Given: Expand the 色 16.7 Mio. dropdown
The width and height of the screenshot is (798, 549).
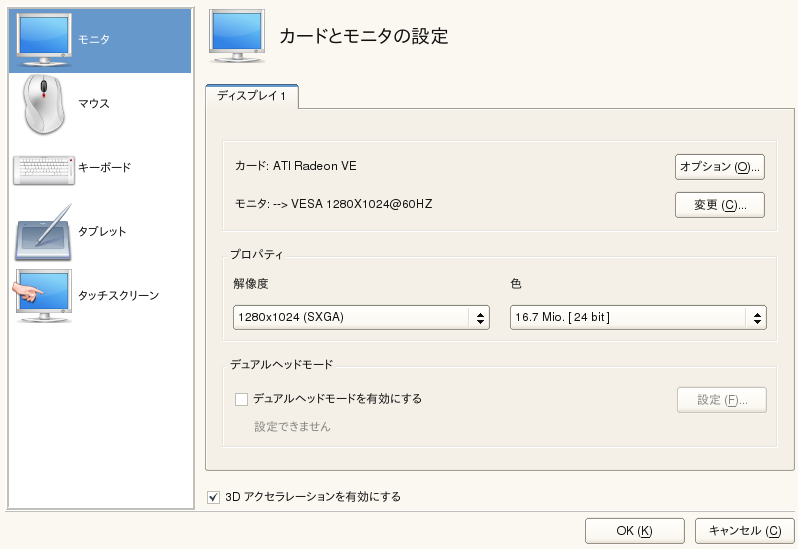Looking at the screenshot, I should 638,318.
